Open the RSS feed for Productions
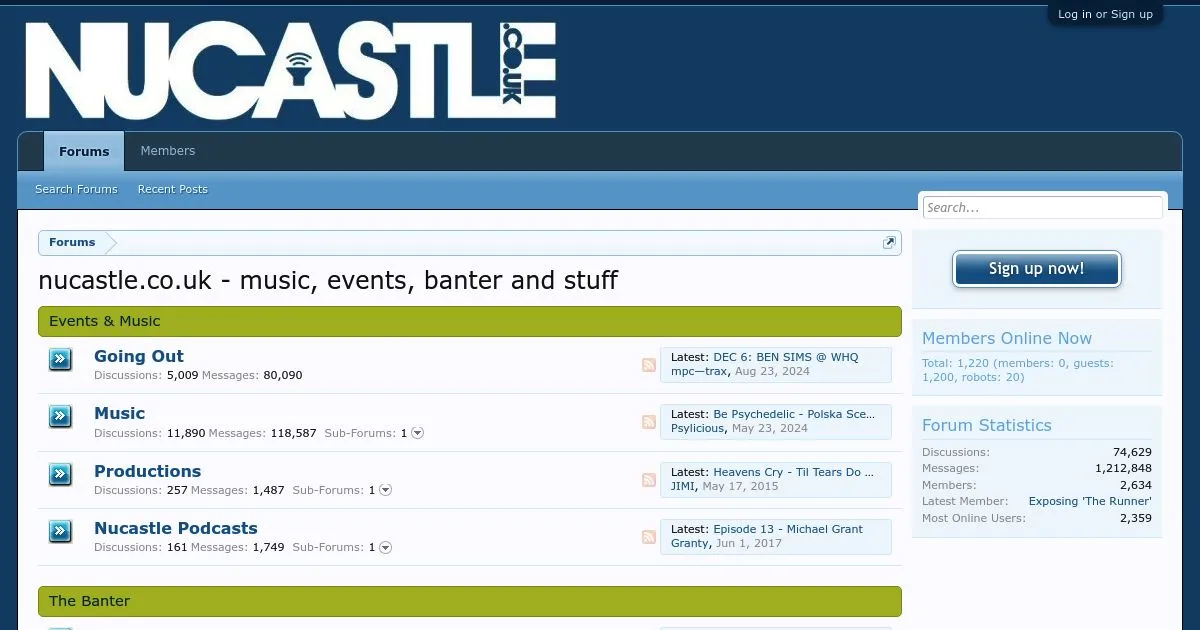 pyautogui.click(x=649, y=480)
